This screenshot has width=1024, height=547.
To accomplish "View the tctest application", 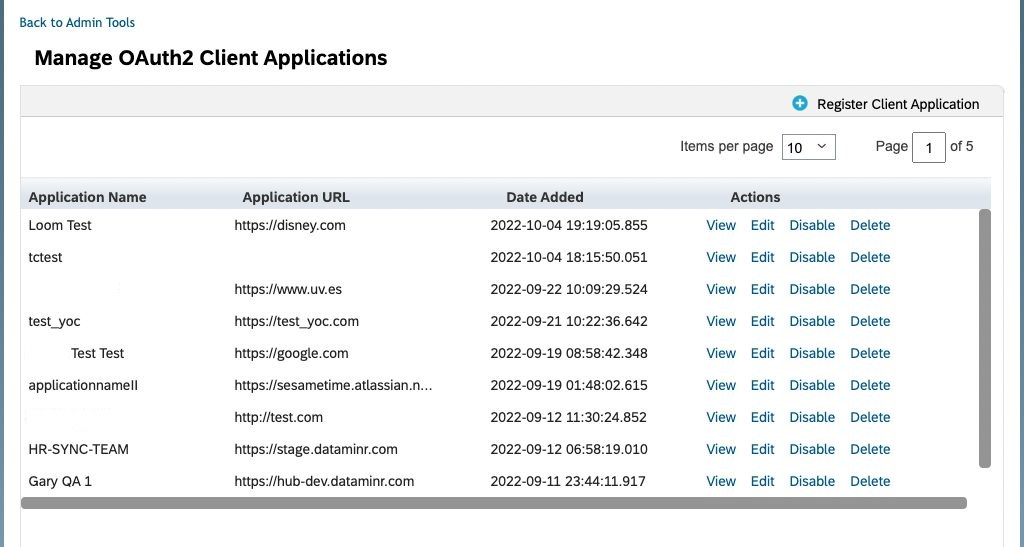I will pos(721,257).
